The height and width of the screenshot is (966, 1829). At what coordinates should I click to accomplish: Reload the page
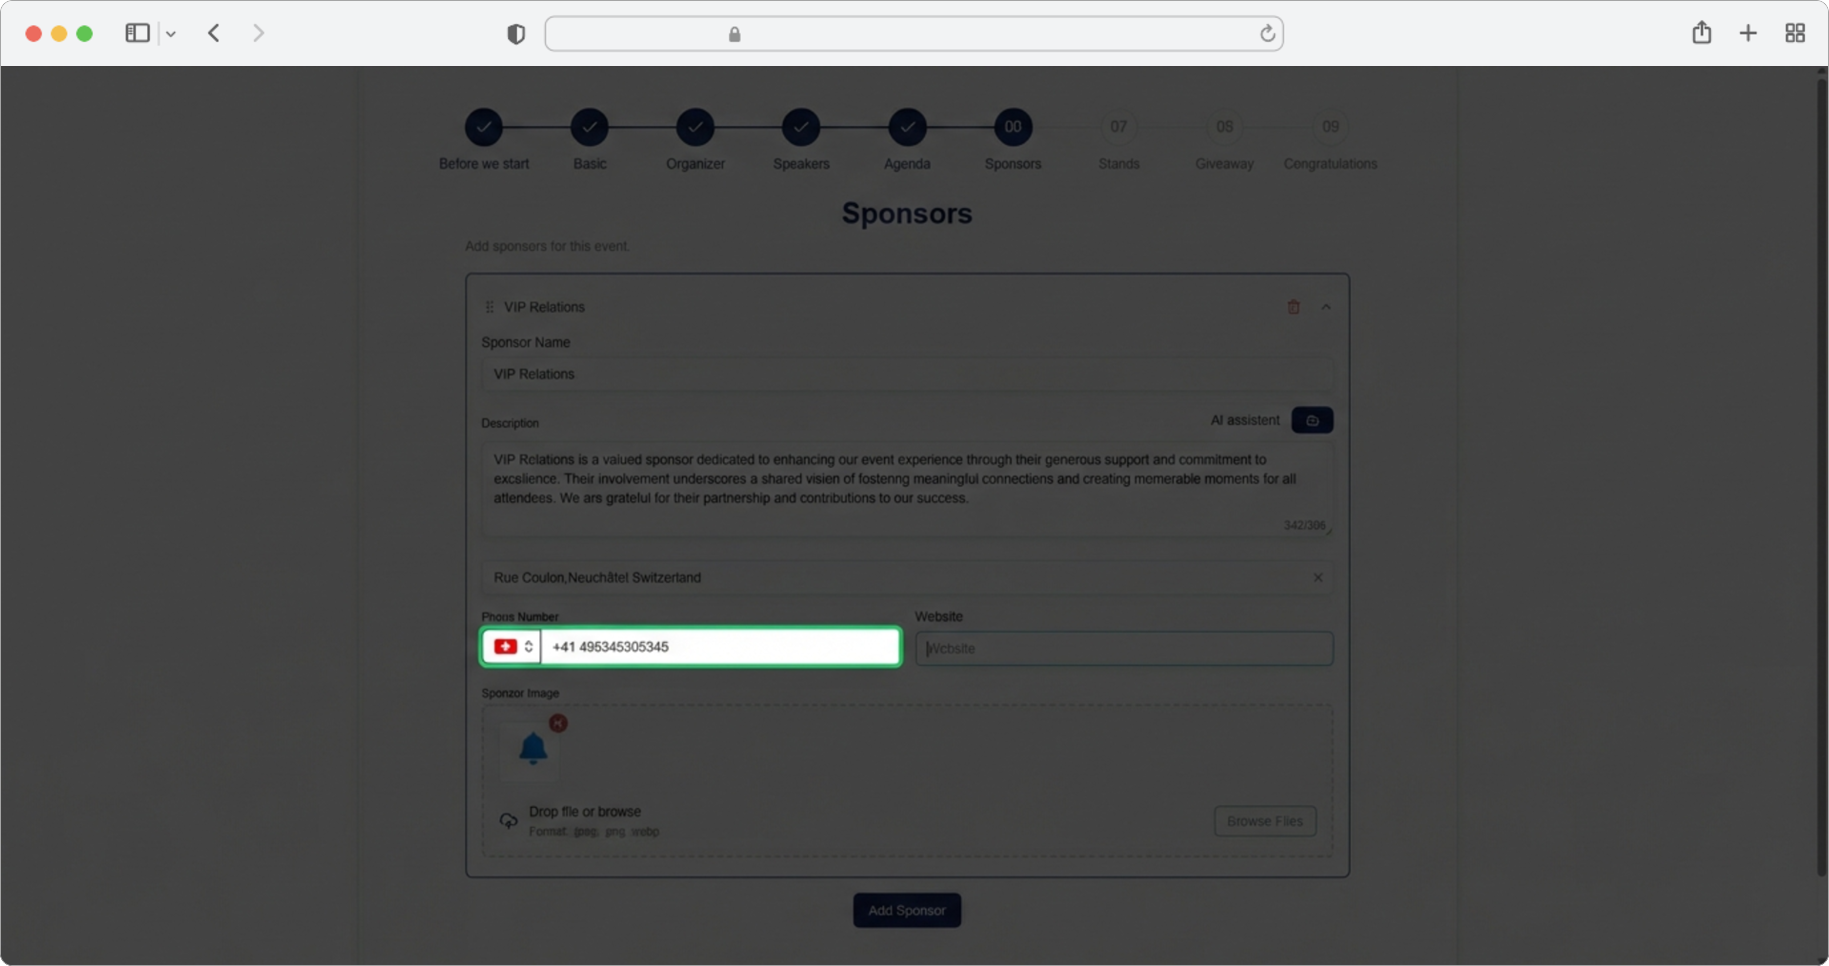[1267, 34]
